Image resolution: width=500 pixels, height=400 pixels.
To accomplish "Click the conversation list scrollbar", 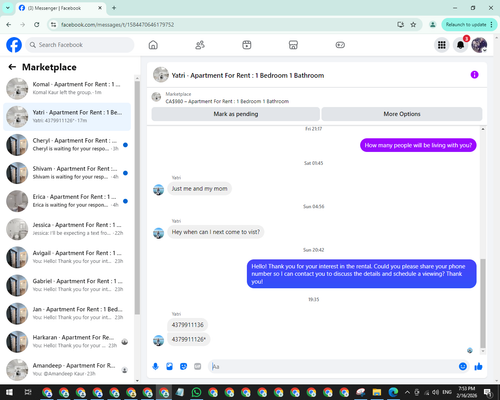I will click(137, 197).
